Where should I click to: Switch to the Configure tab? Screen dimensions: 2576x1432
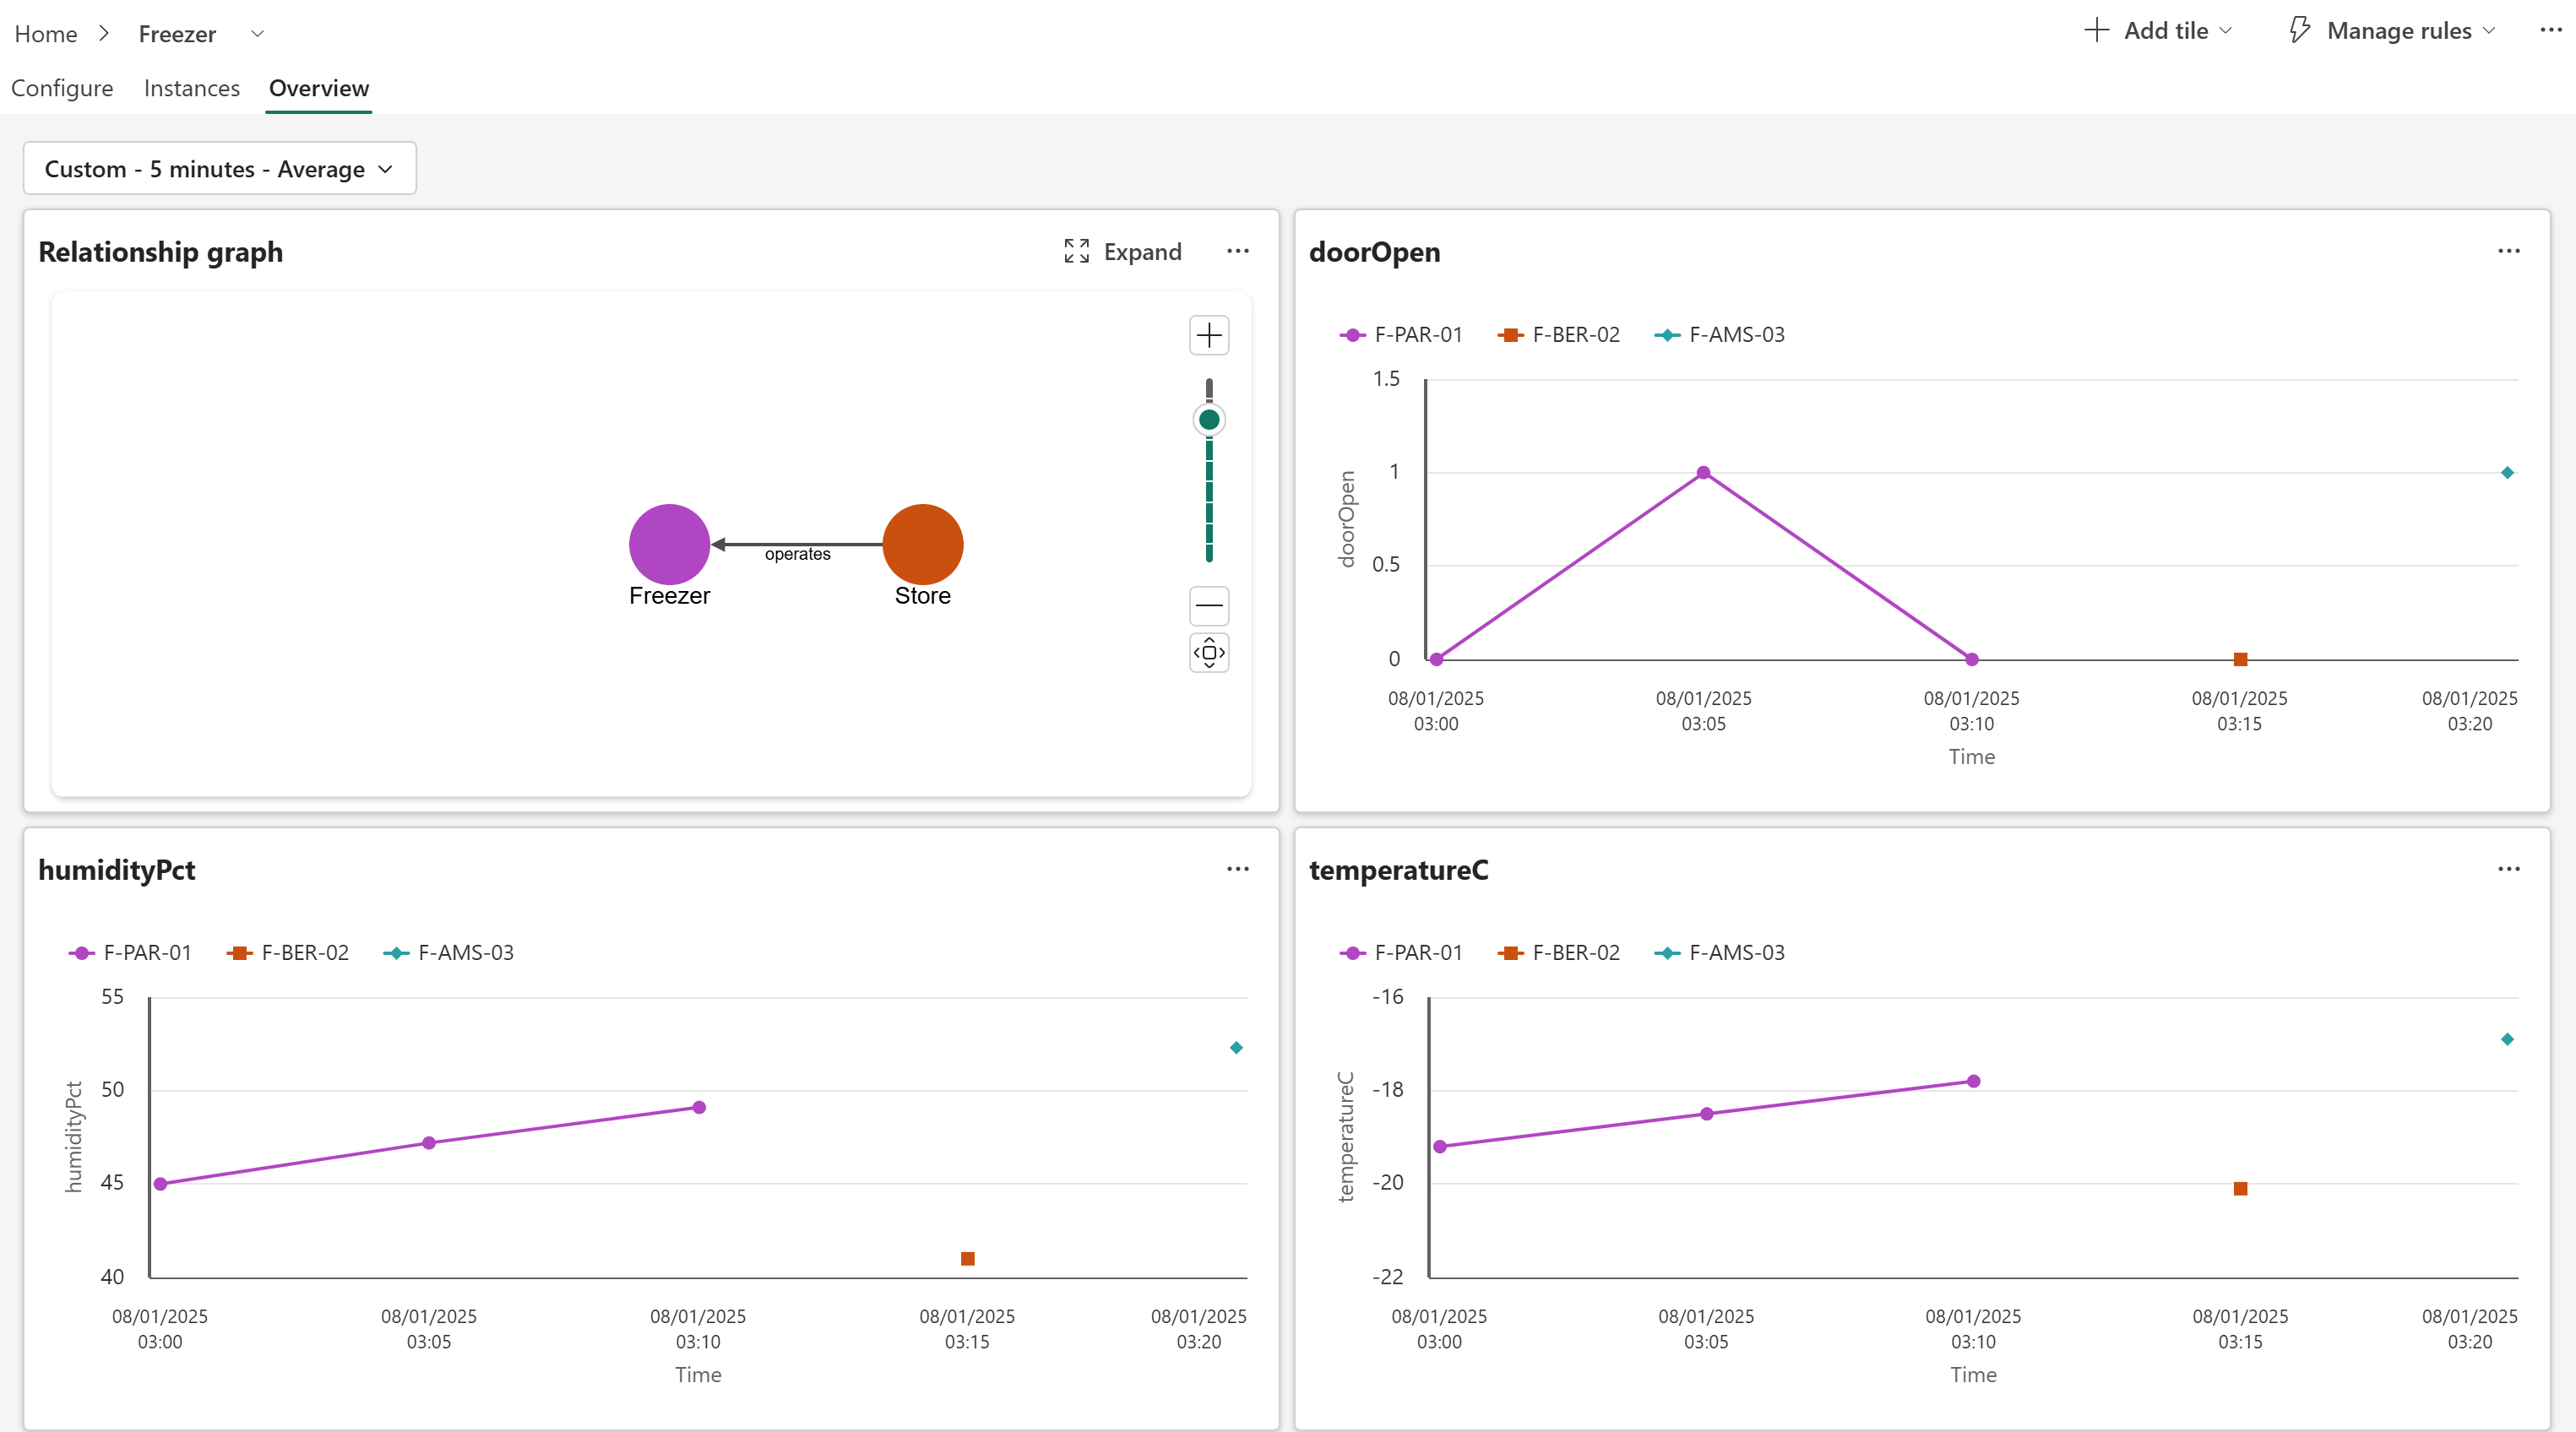tap(62, 88)
